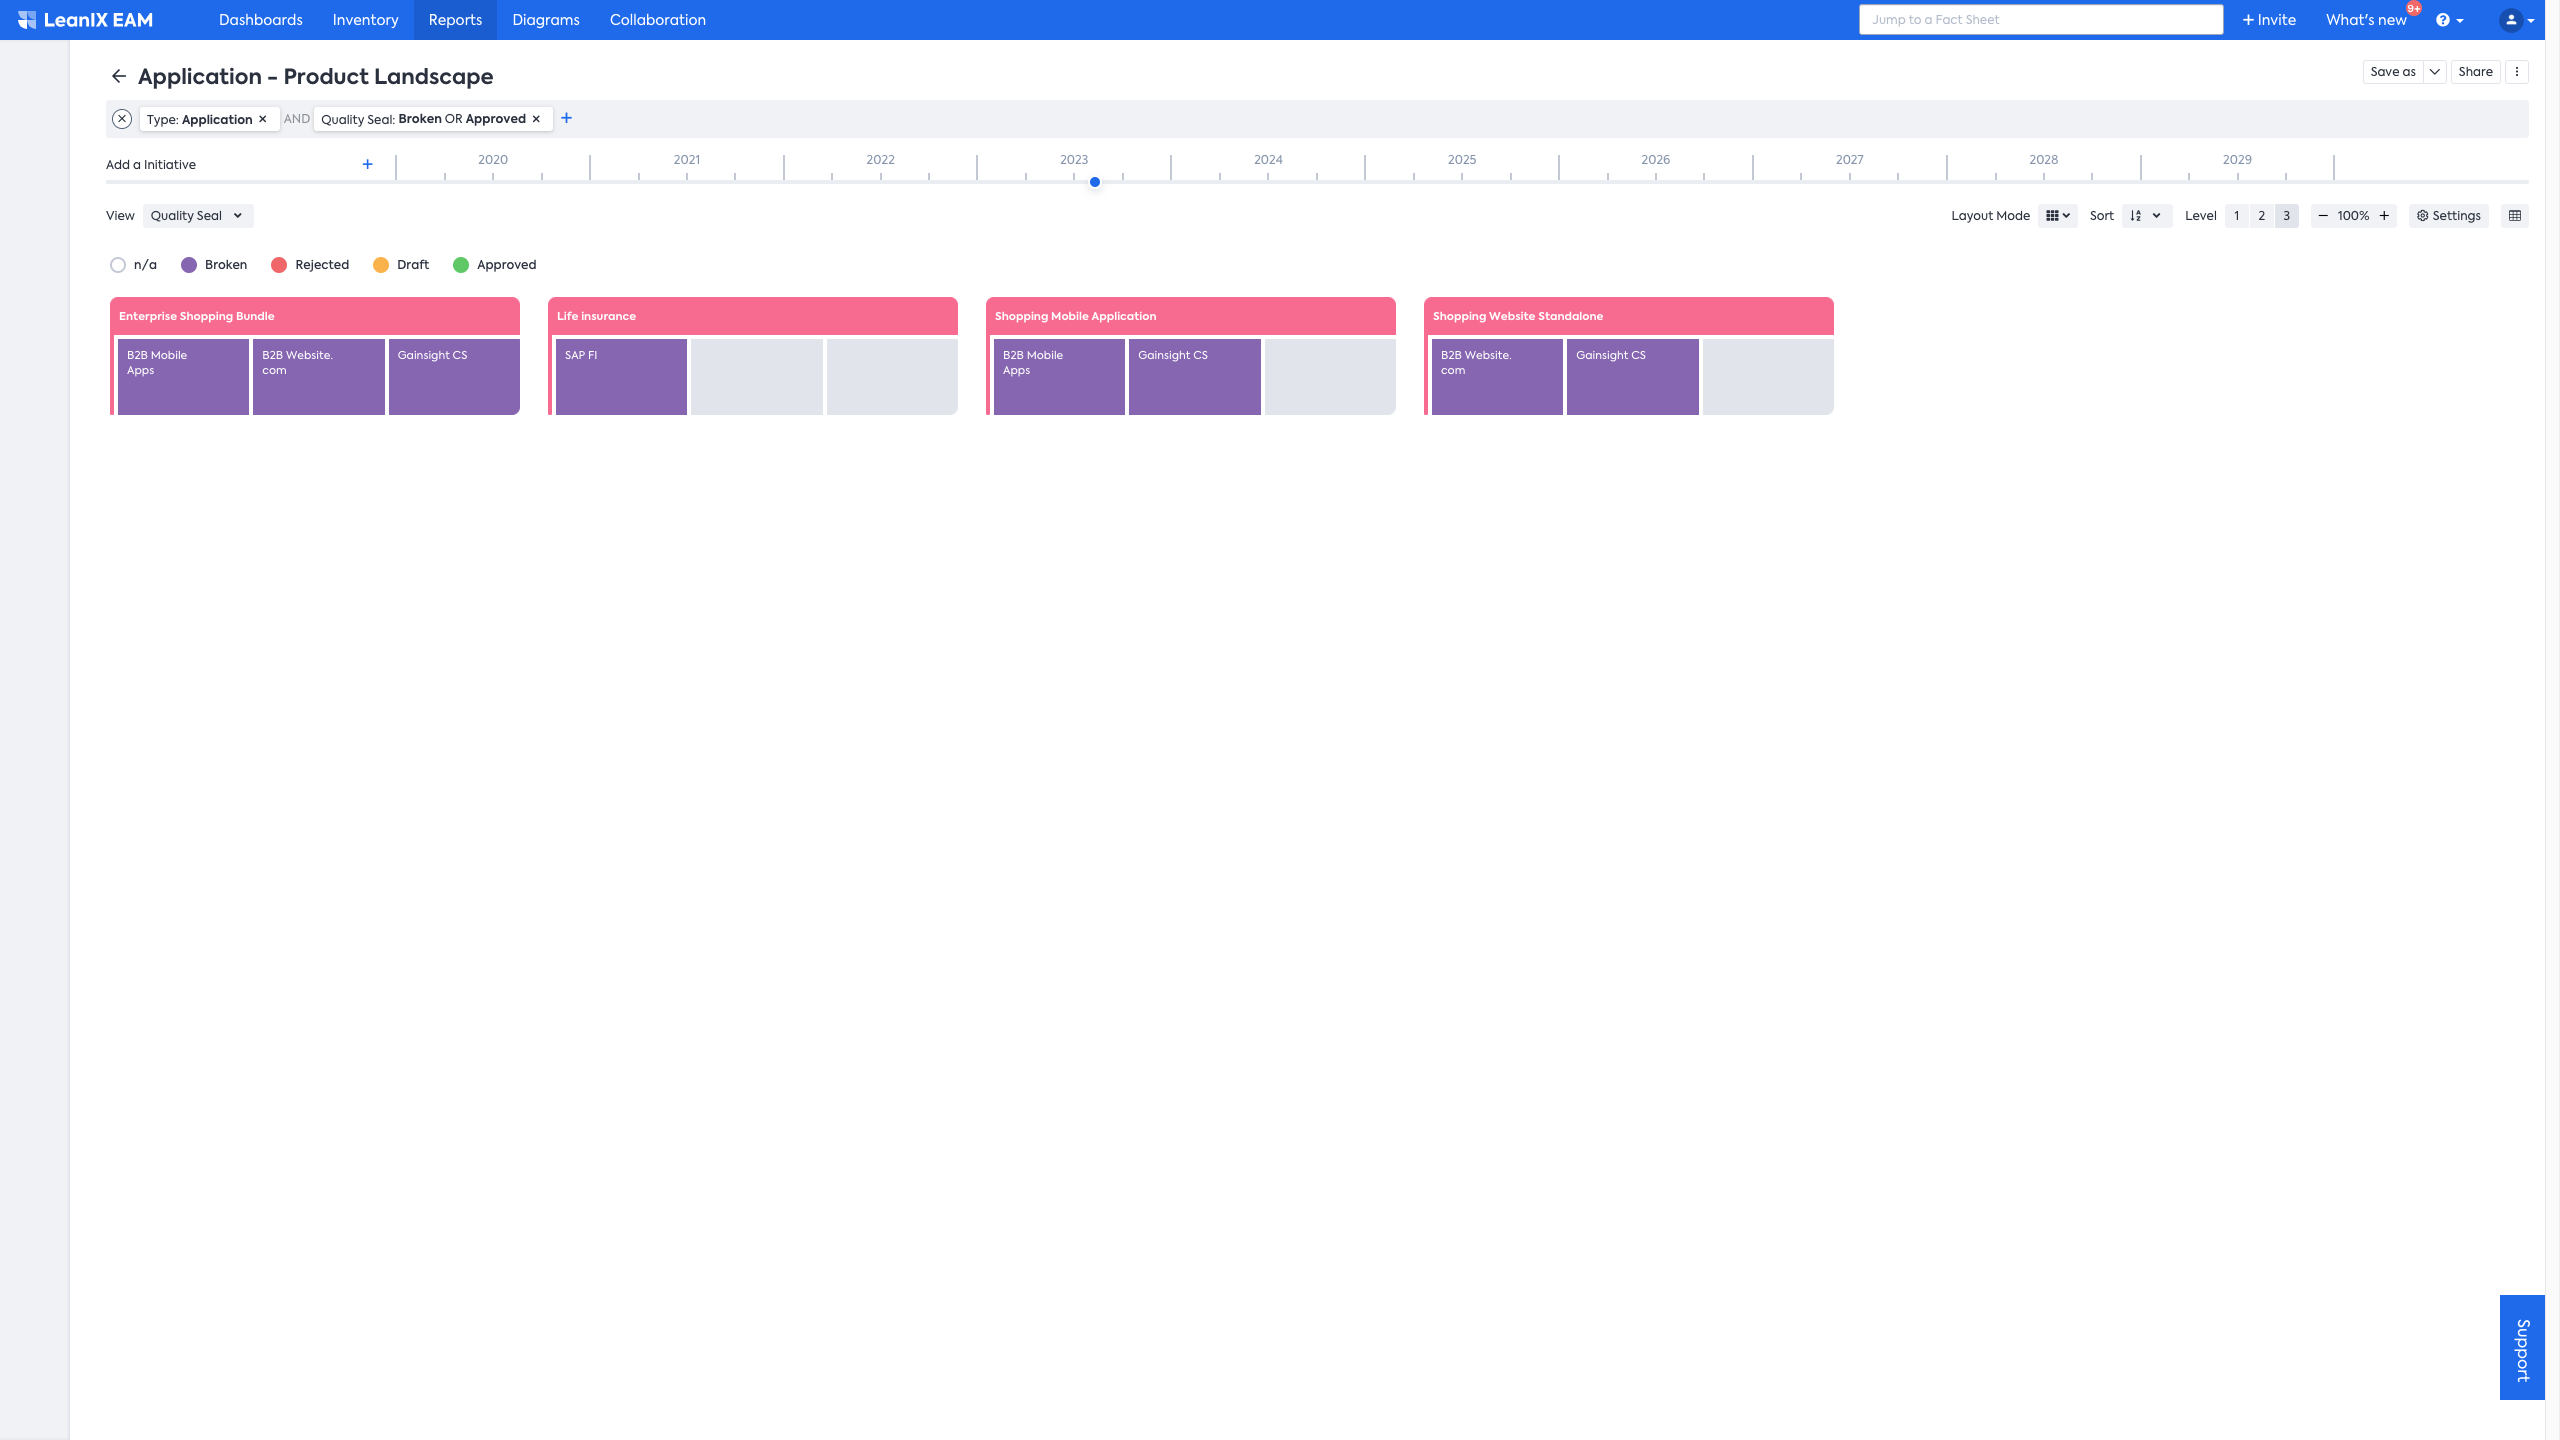Open the Quality Seal view dropdown
The height and width of the screenshot is (1440, 2560).
pyautogui.click(x=197, y=215)
